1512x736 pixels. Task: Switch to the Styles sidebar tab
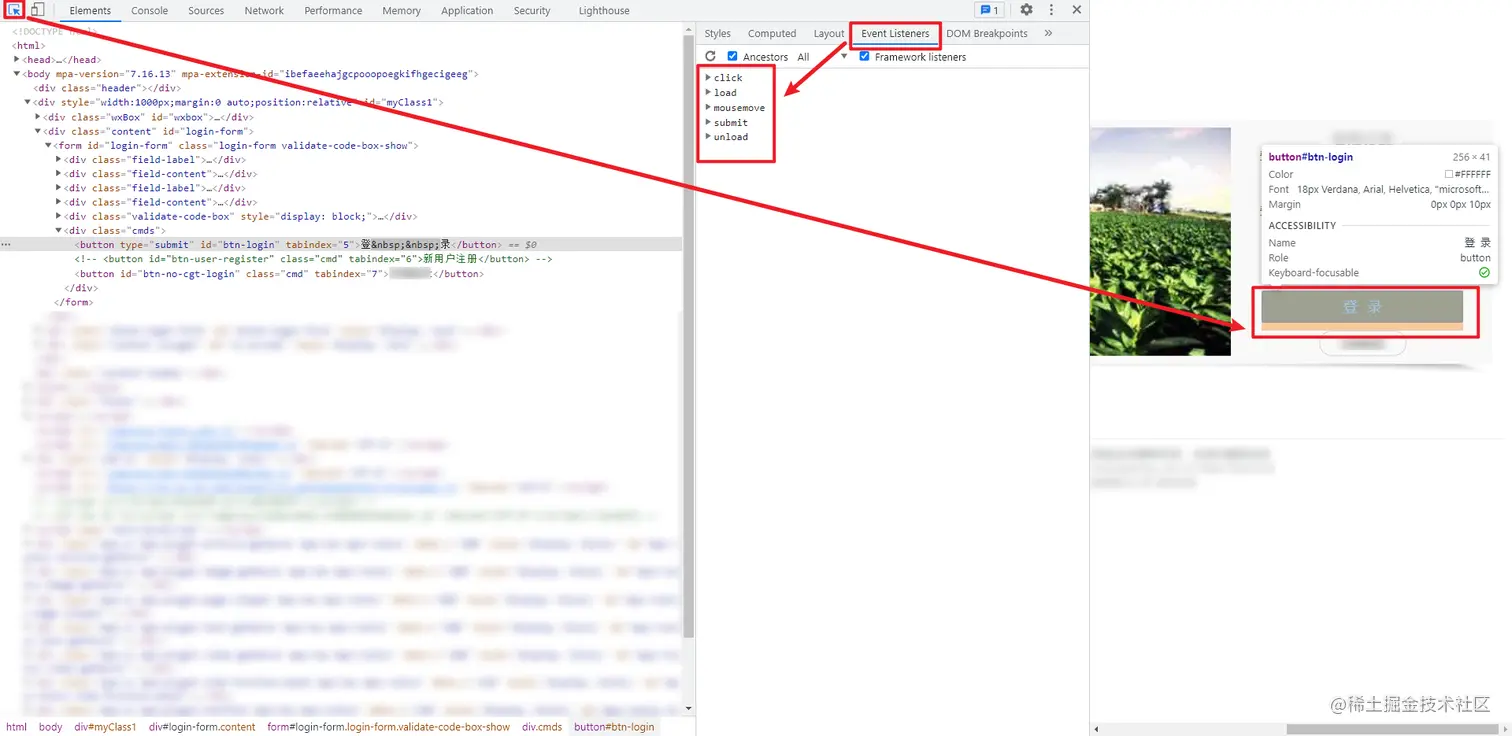tap(717, 33)
